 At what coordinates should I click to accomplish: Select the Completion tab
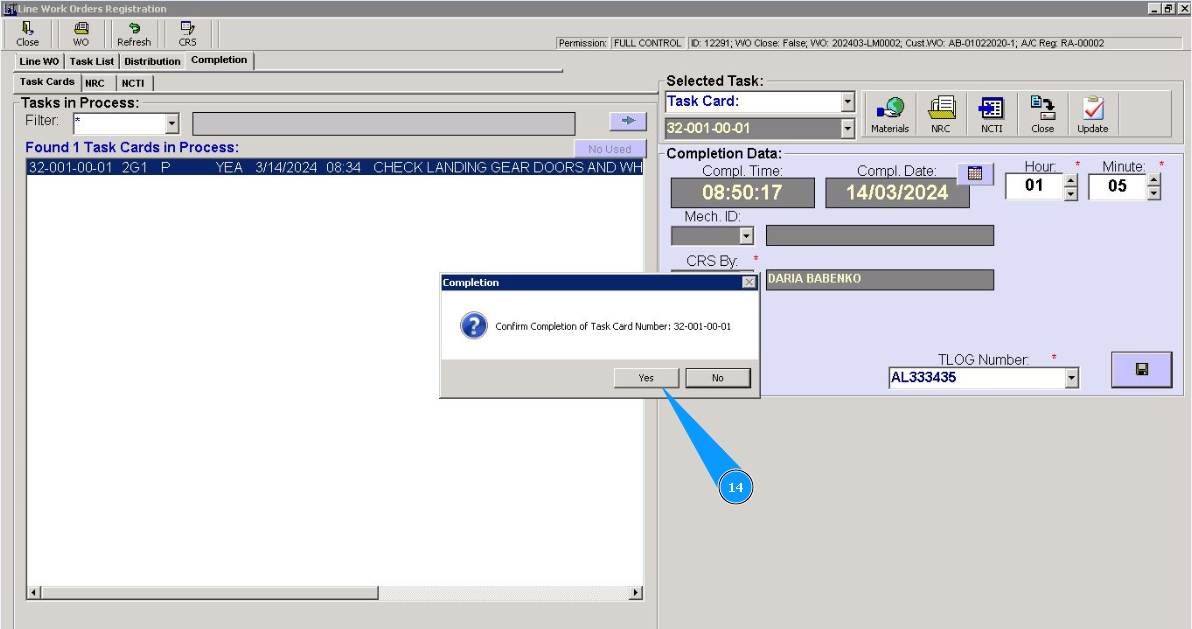[219, 60]
